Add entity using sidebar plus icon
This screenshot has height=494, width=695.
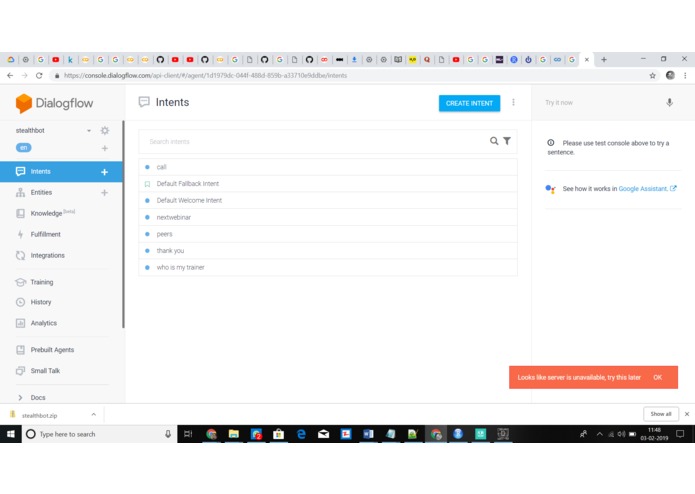coord(105,193)
